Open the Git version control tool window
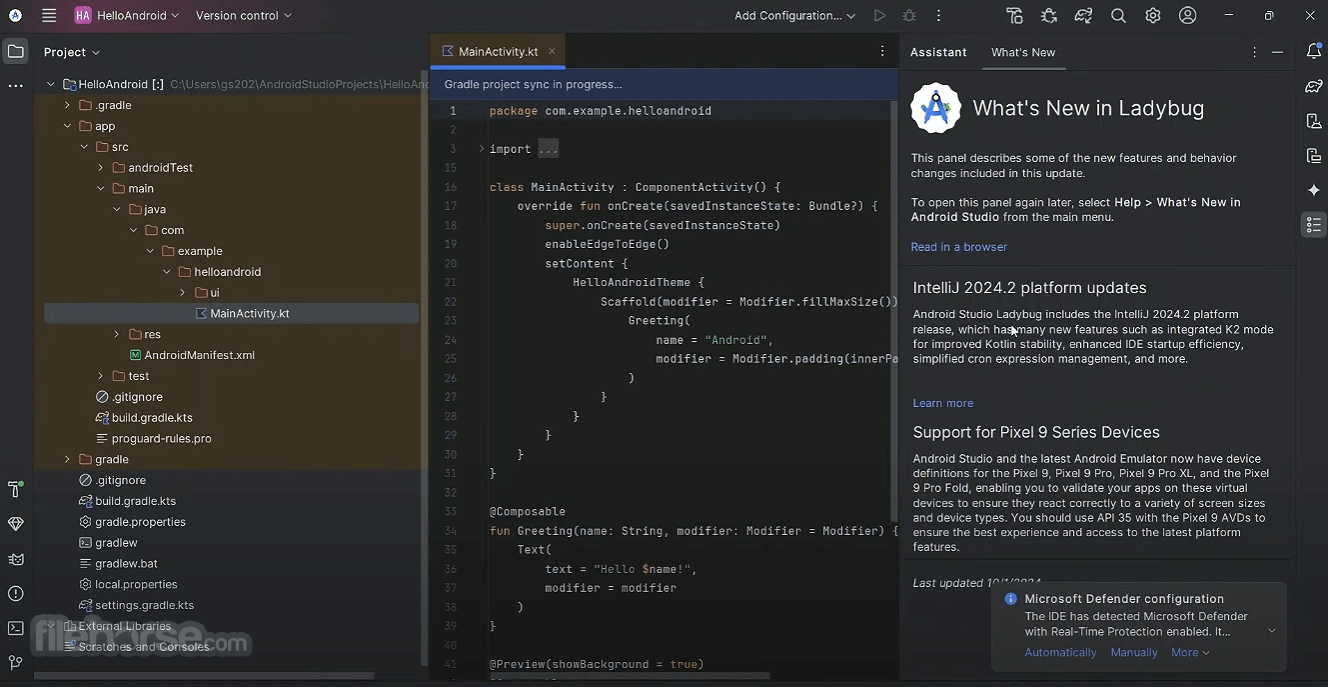The height and width of the screenshot is (687, 1328). pyautogui.click(x=15, y=662)
